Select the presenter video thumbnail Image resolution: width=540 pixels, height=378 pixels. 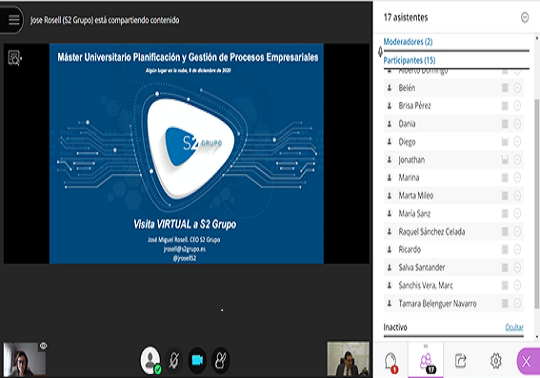pos(348,359)
